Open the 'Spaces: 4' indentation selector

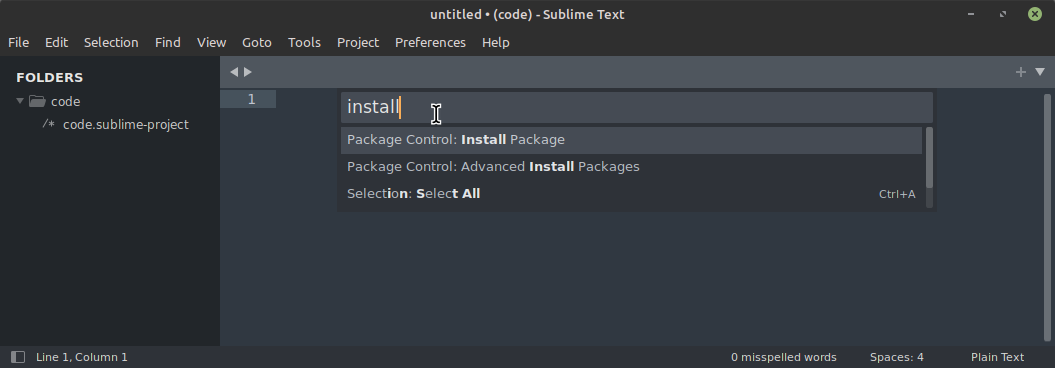pos(897,357)
